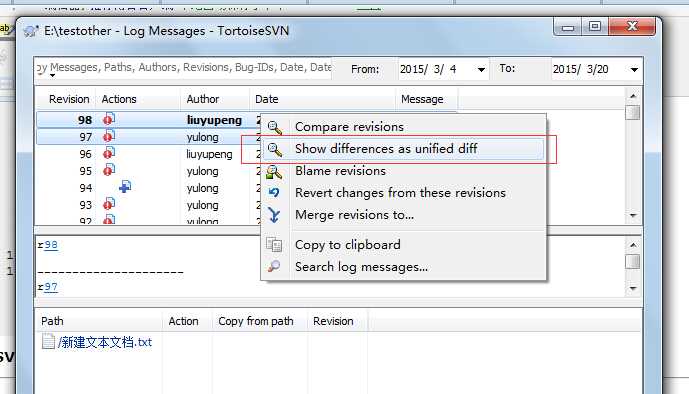Click the Revert changes arrow icon
This screenshot has width=689, height=394.
[274, 192]
